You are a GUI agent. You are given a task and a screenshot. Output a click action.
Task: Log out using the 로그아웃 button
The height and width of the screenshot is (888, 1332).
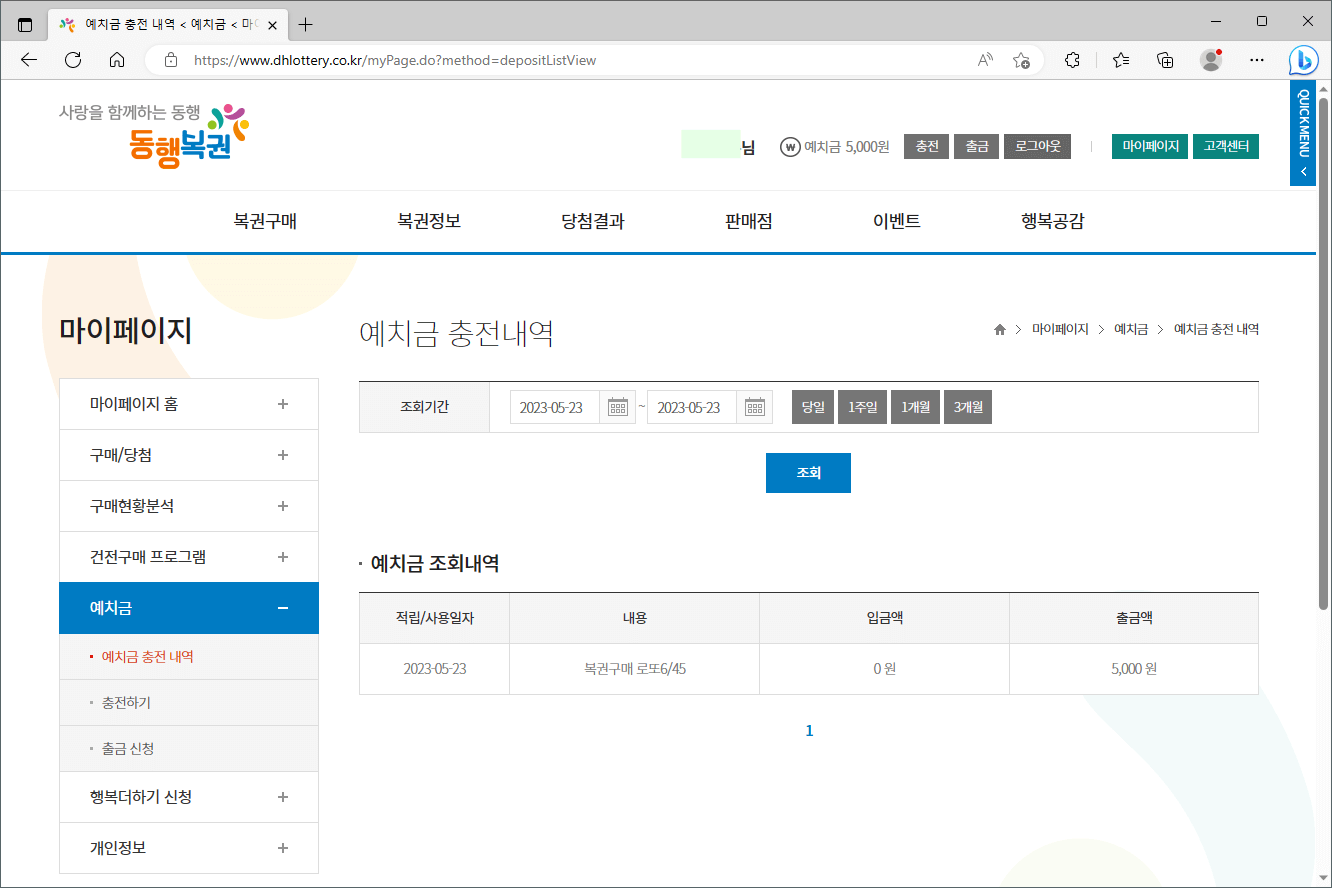tap(1036, 146)
